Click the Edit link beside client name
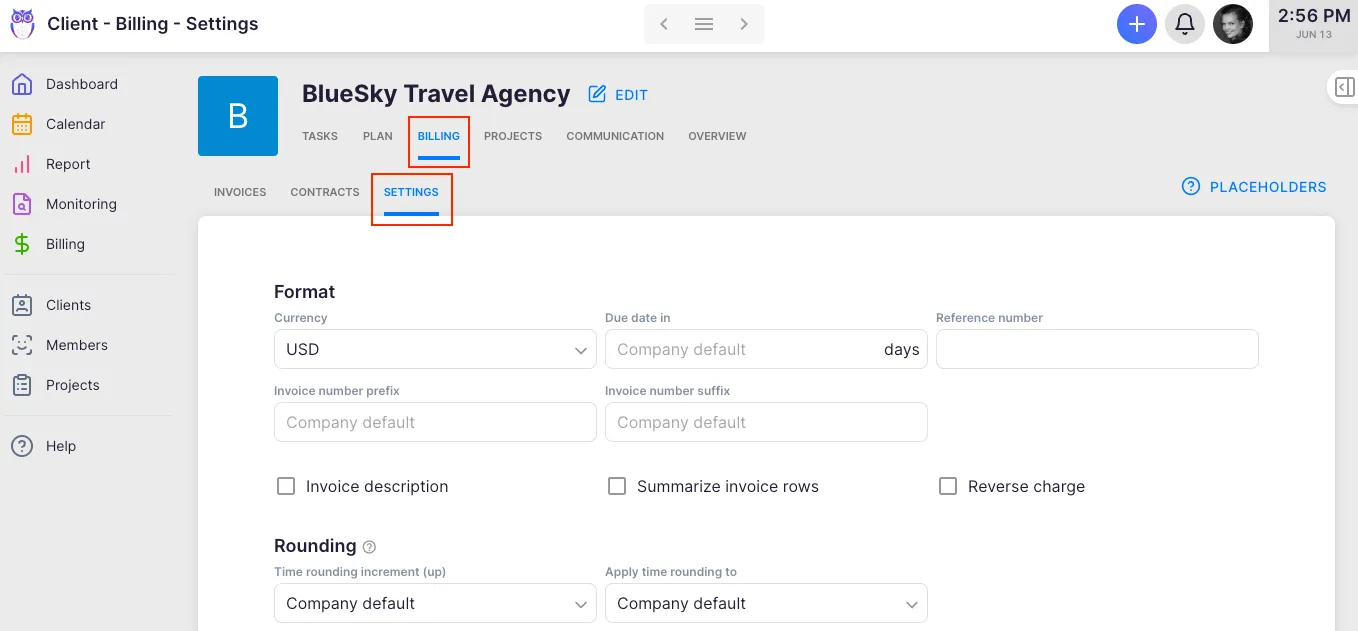Image resolution: width=1358 pixels, height=631 pixels. pos(619,95)
